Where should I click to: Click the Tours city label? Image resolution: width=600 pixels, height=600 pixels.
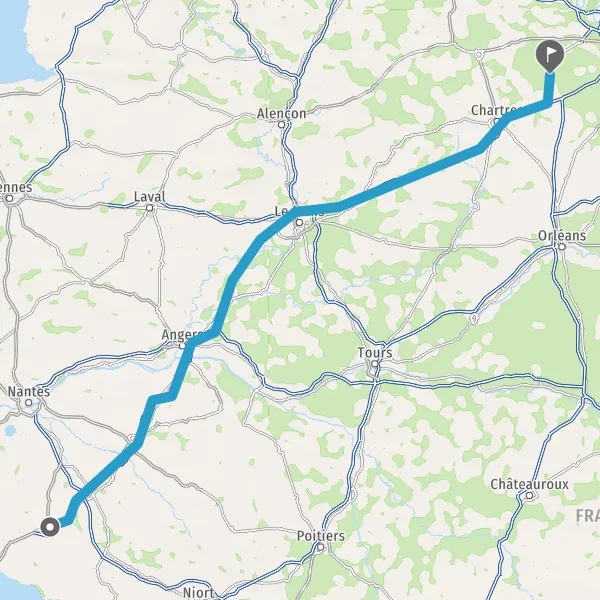tap(375, 352)
